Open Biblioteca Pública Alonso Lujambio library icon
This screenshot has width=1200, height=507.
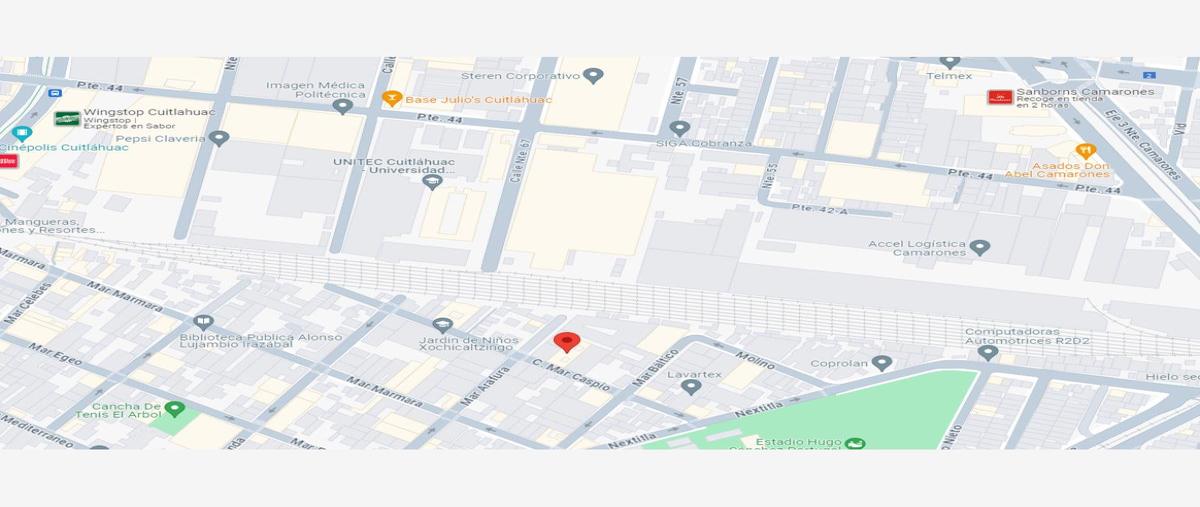tap(203, 322)
